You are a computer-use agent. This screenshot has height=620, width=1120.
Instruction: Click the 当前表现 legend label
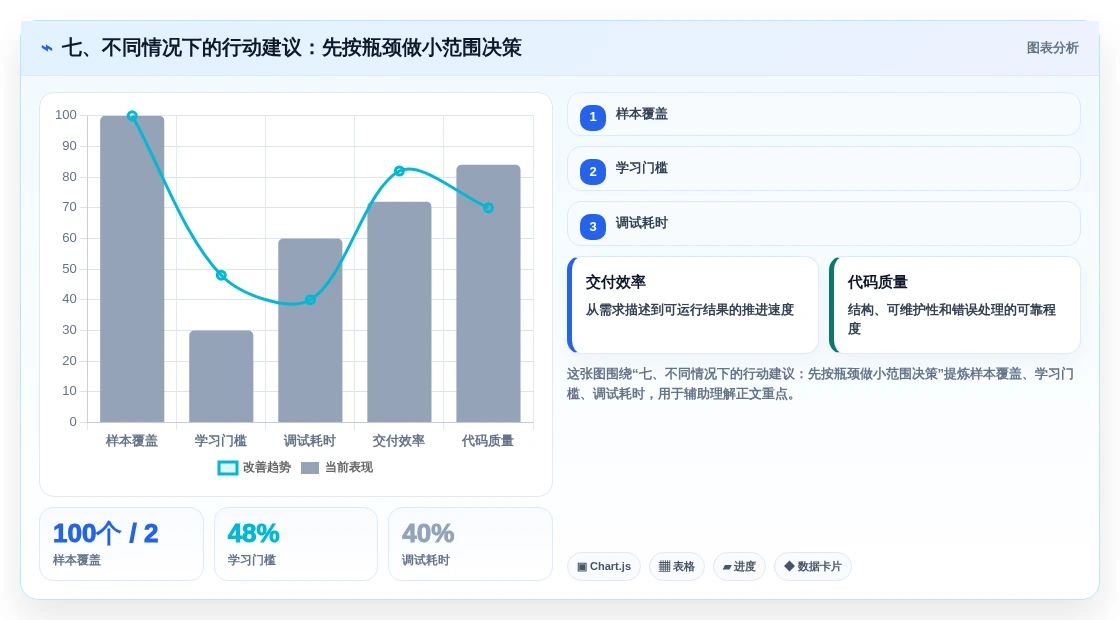[x=349, y=467]
